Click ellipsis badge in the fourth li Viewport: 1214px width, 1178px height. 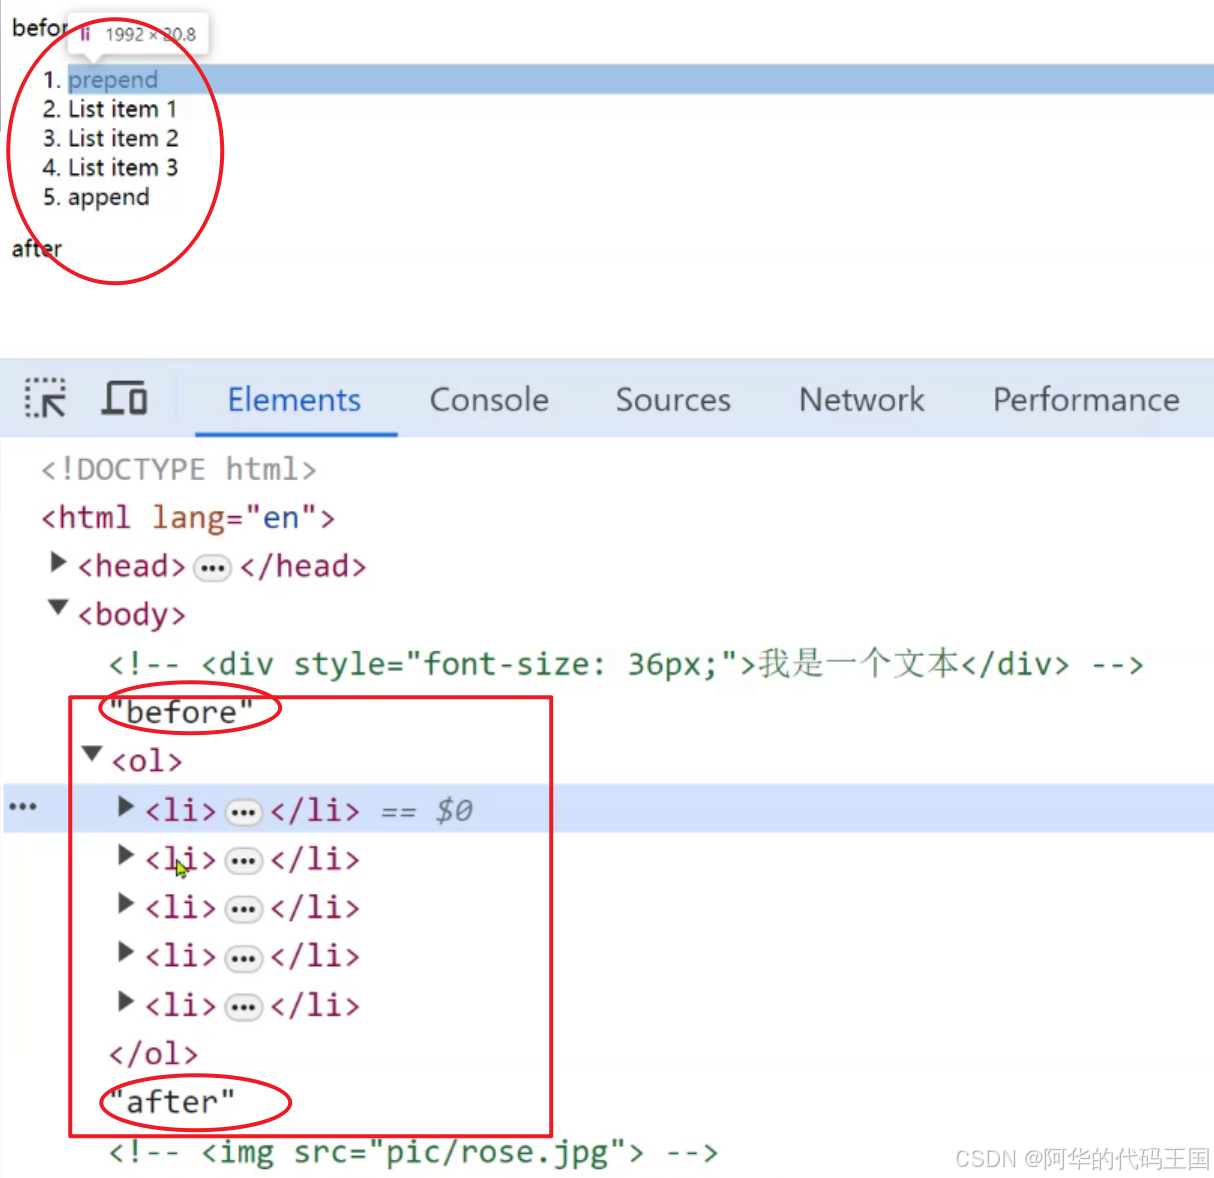[244, 959]
